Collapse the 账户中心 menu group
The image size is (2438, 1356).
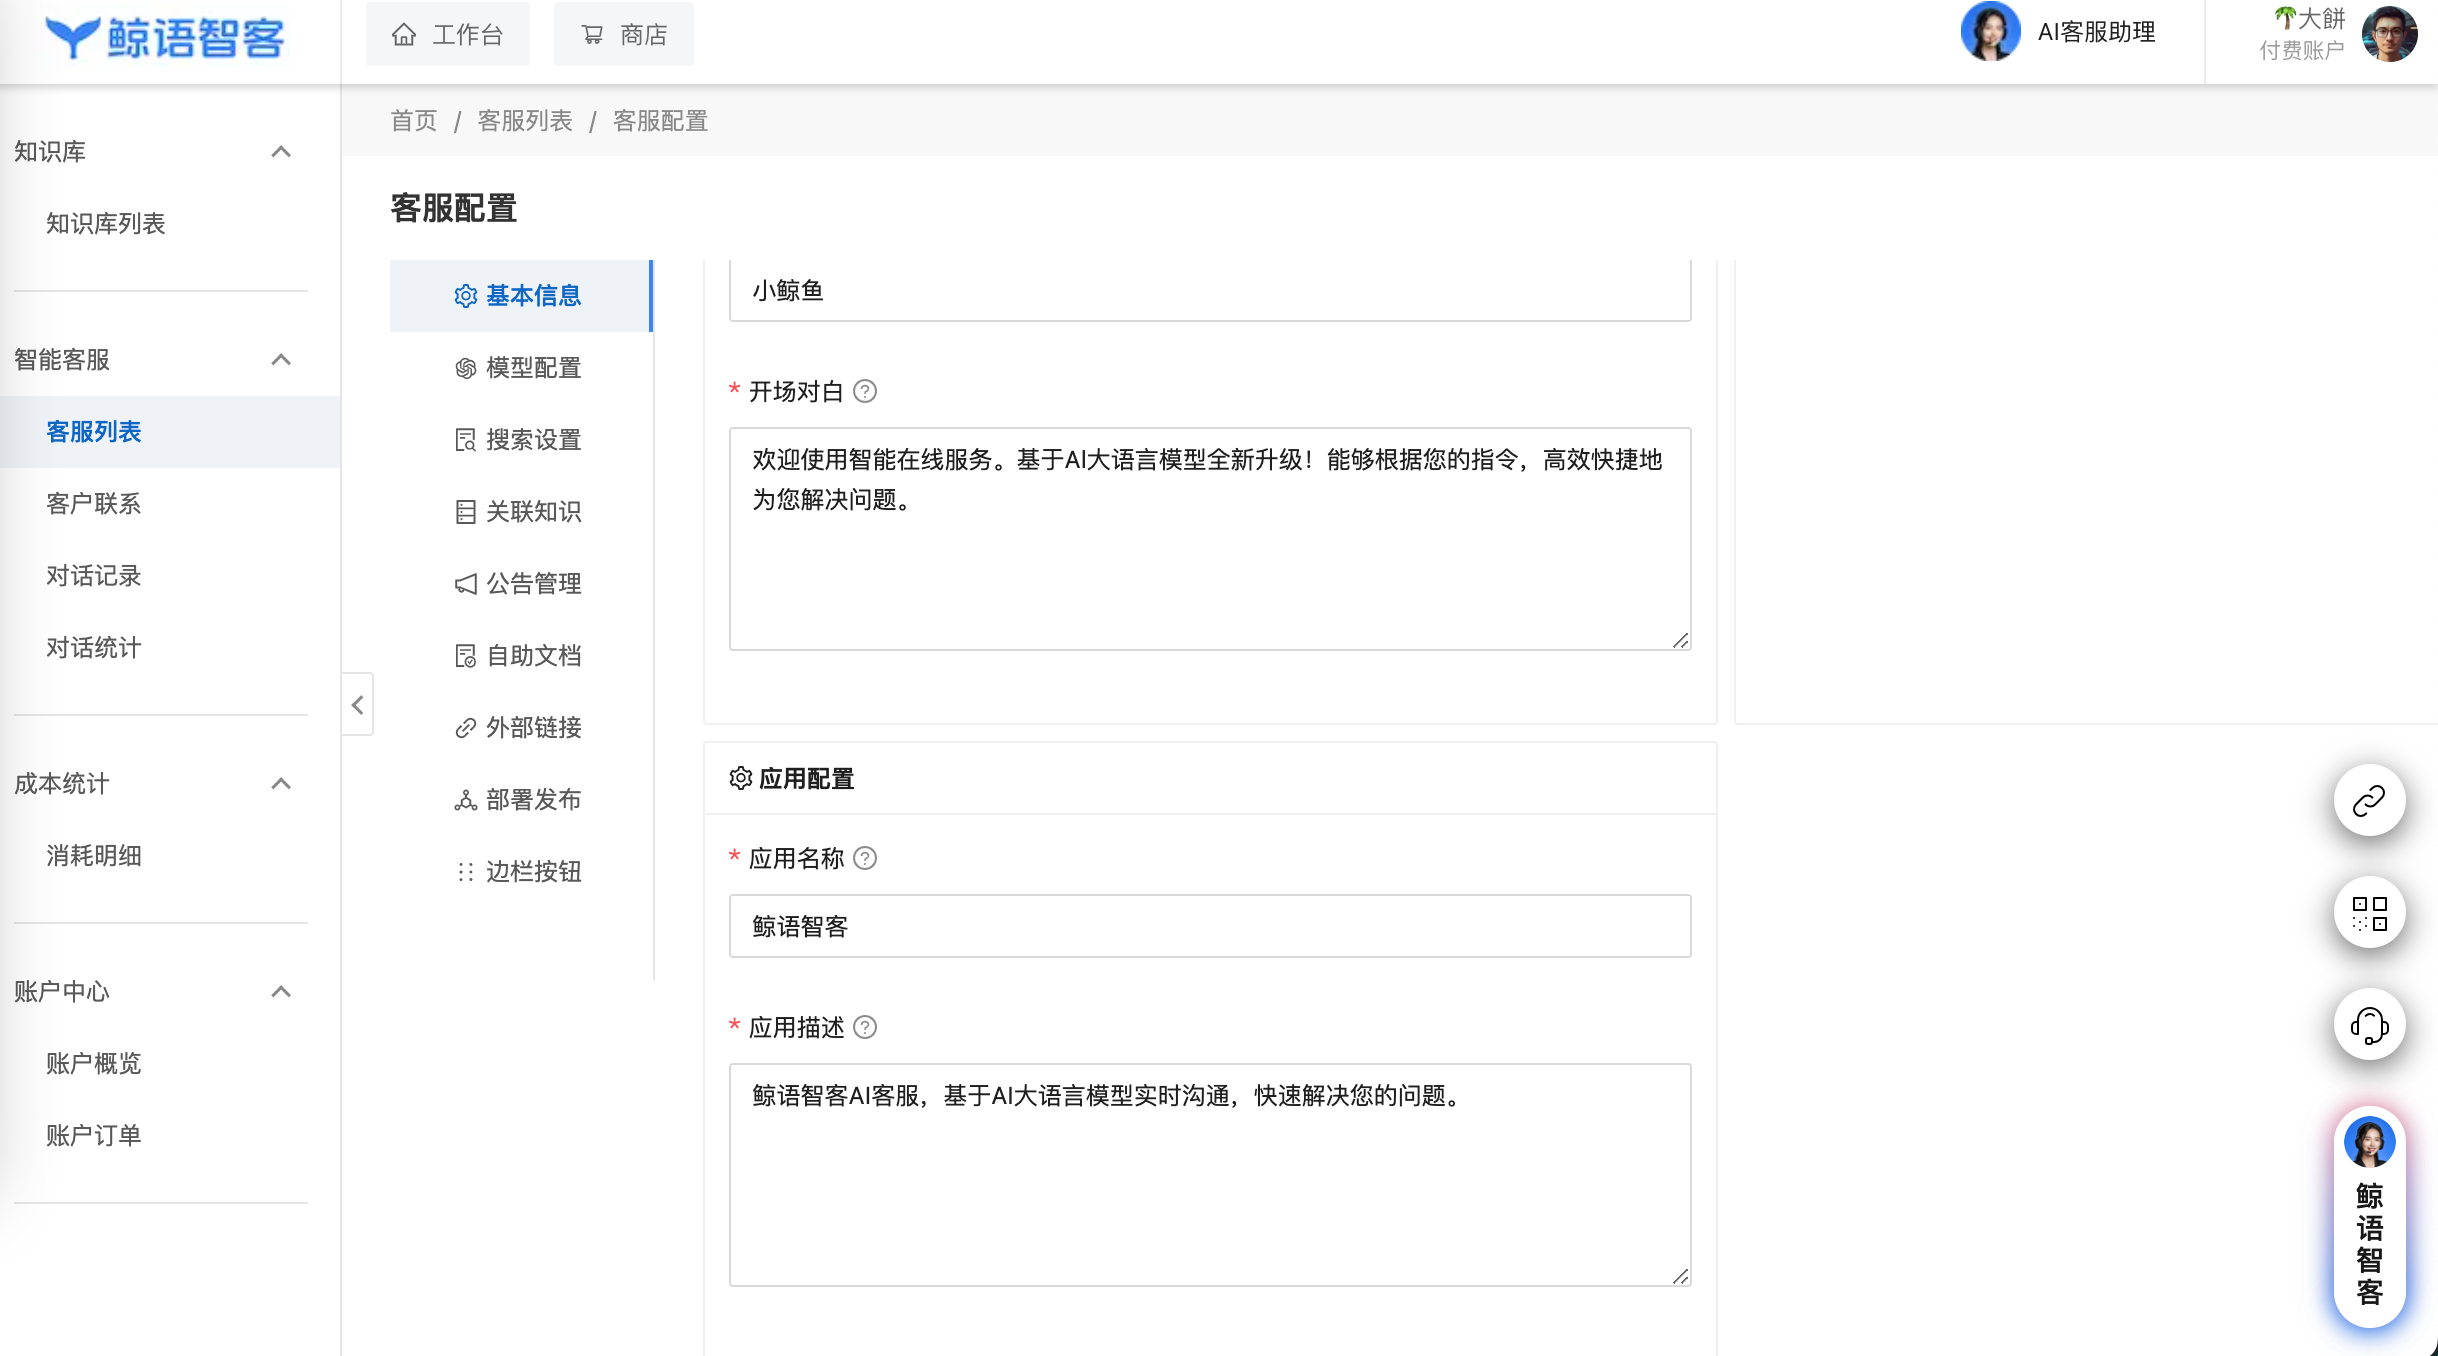281,992
